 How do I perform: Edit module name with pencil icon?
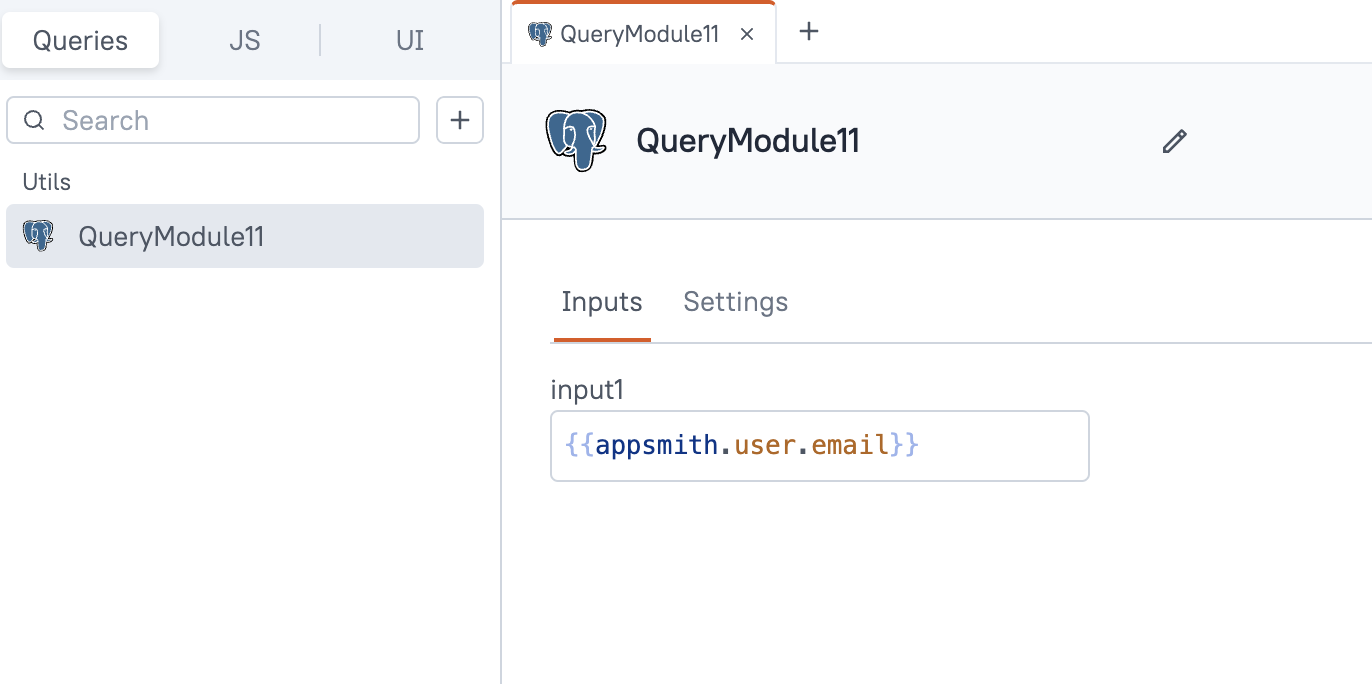(1174, 142)
